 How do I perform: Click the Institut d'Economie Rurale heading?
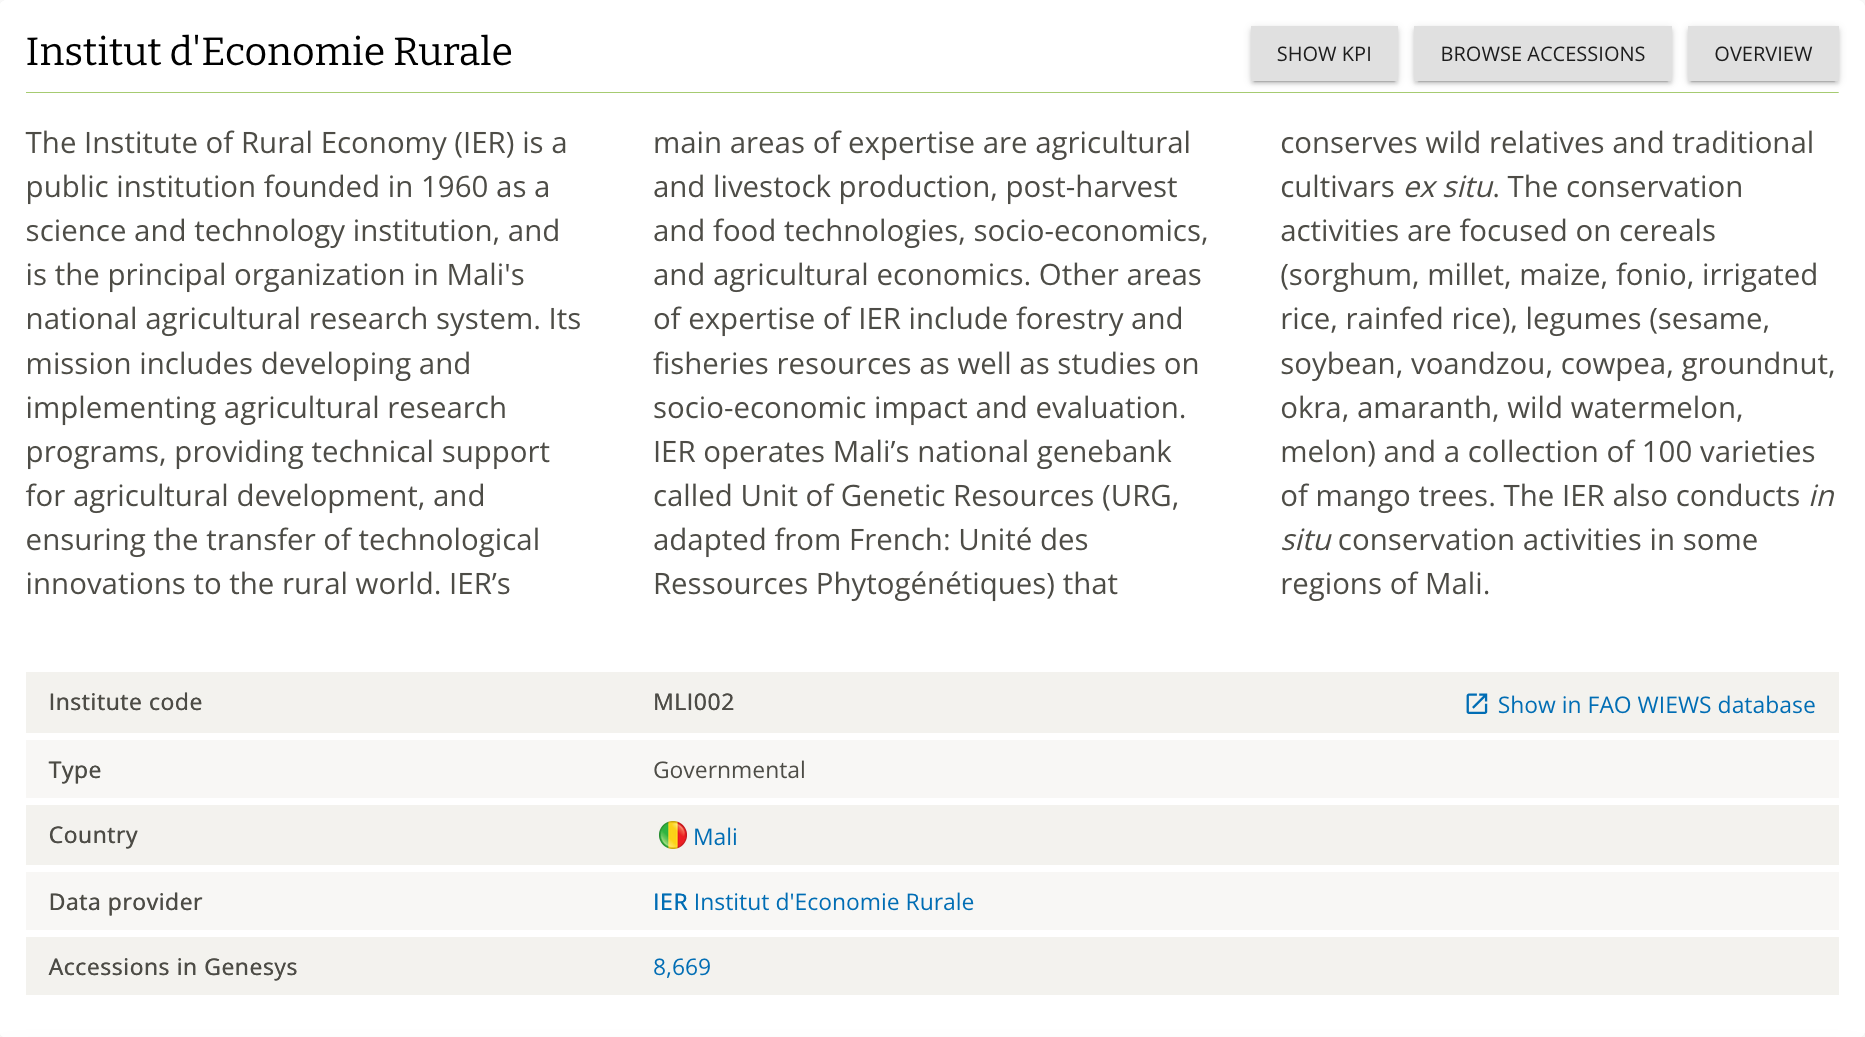pos(269,52)
